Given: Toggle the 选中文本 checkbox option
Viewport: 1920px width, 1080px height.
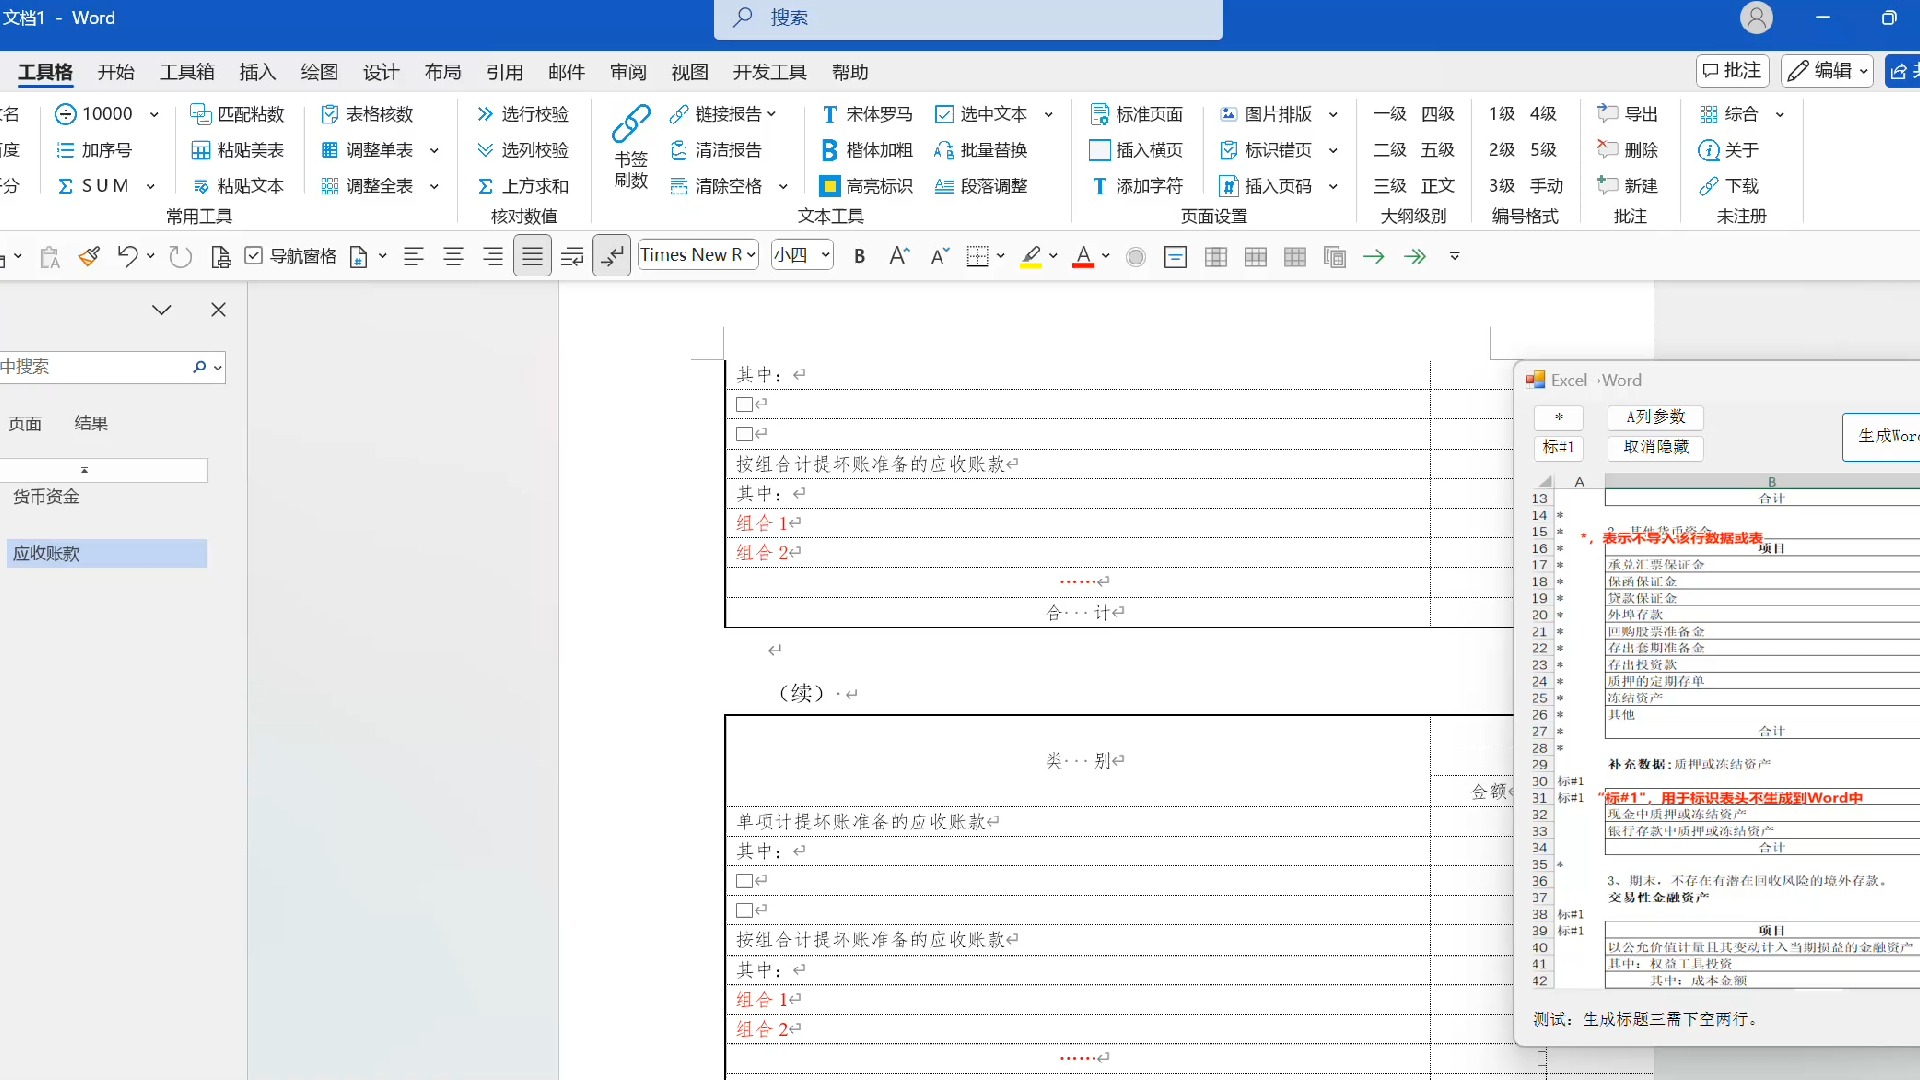Looking at the screenshot, I should point(944,114).
